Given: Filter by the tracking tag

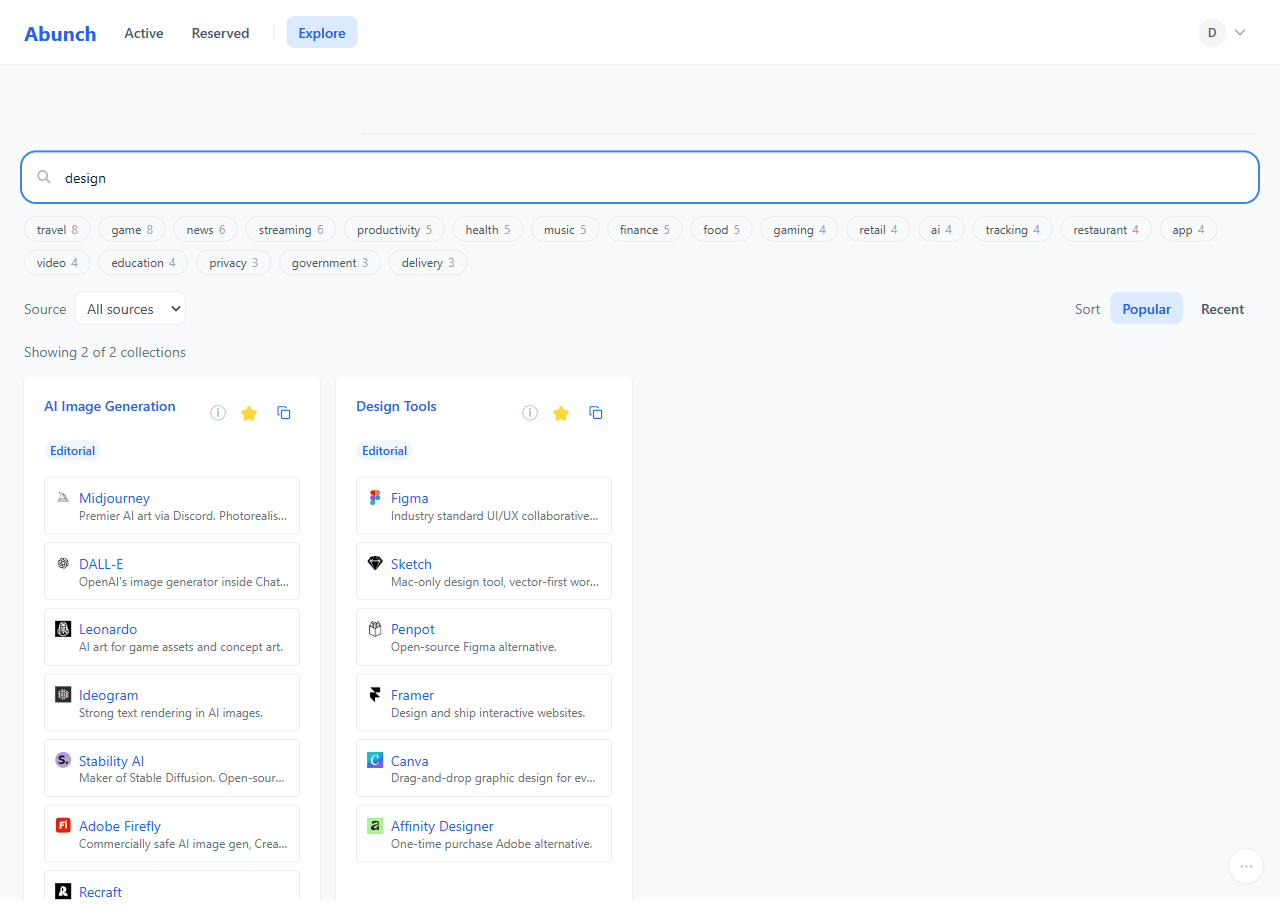Looking at the screenshot, I should (1013, 230).
